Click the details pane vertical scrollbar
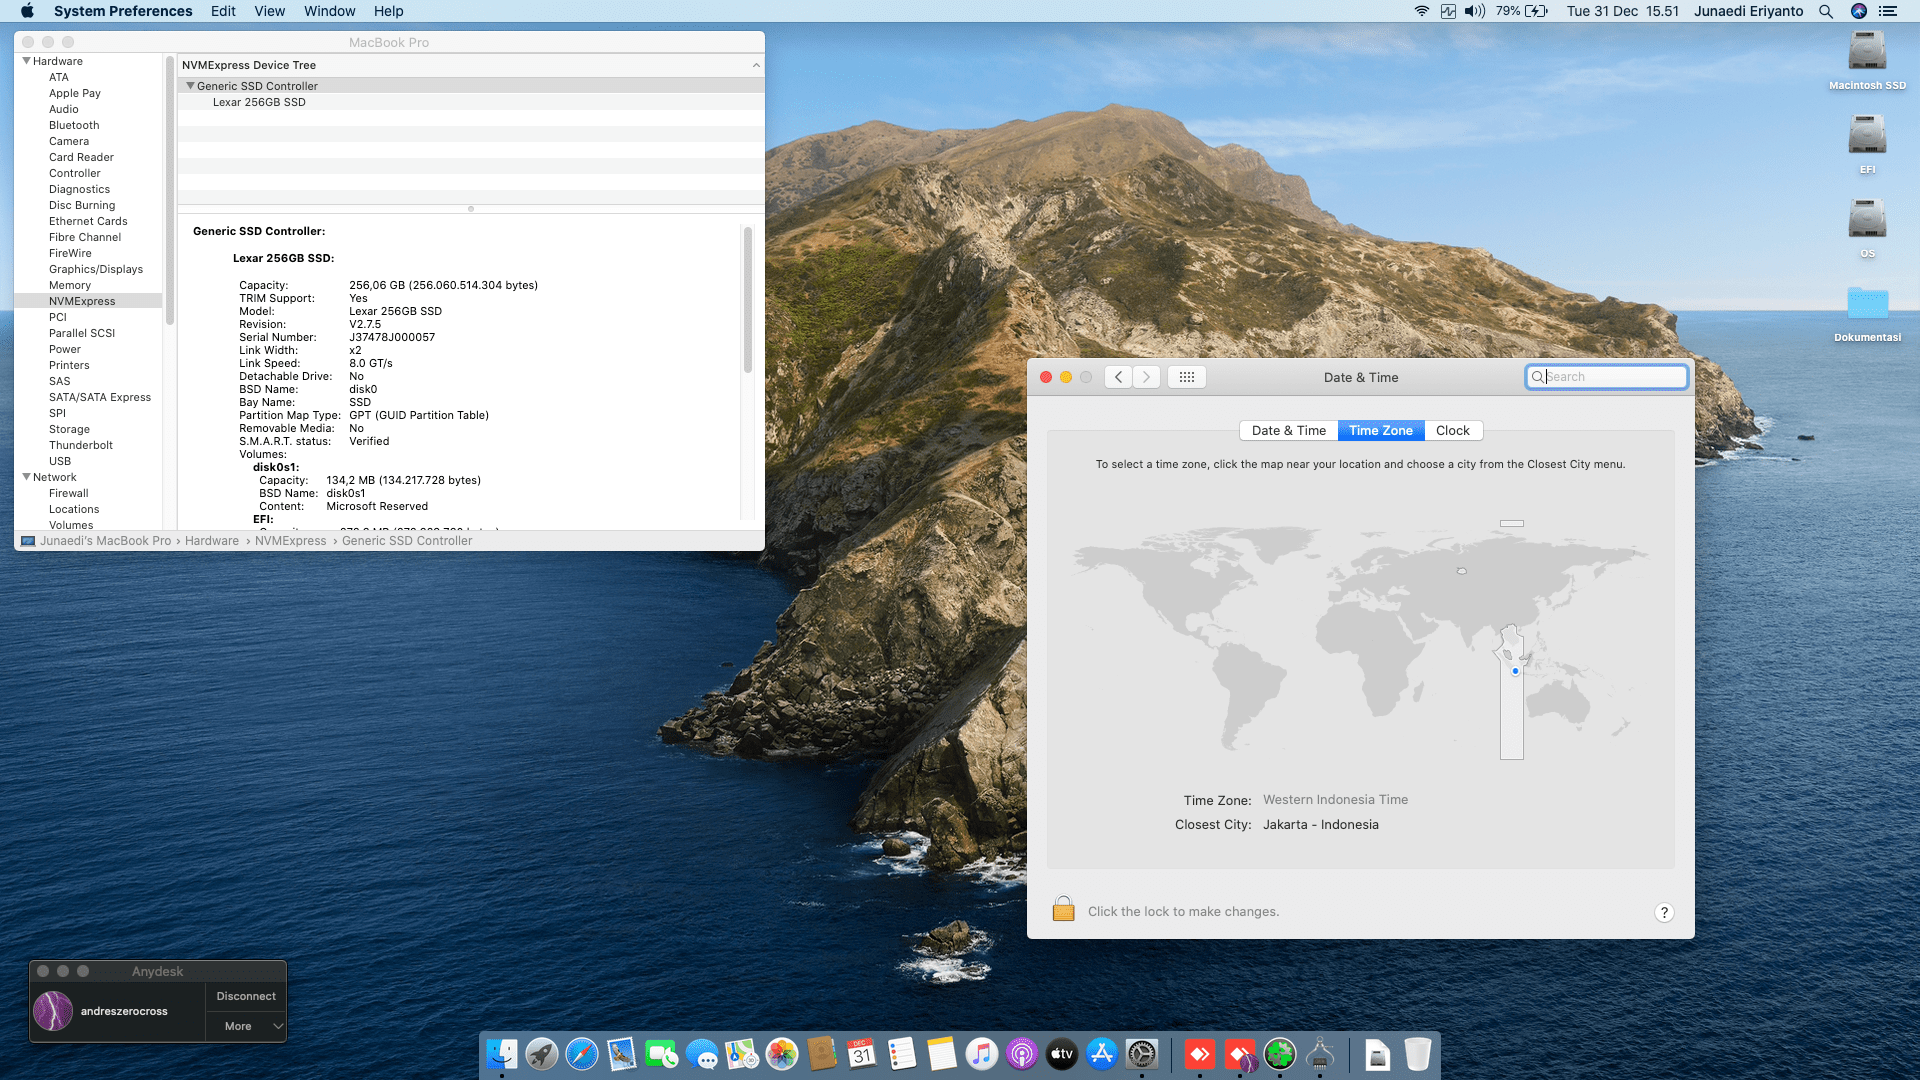The height and width of the screenshot is (1080, 1920). (x=747, y=300)
